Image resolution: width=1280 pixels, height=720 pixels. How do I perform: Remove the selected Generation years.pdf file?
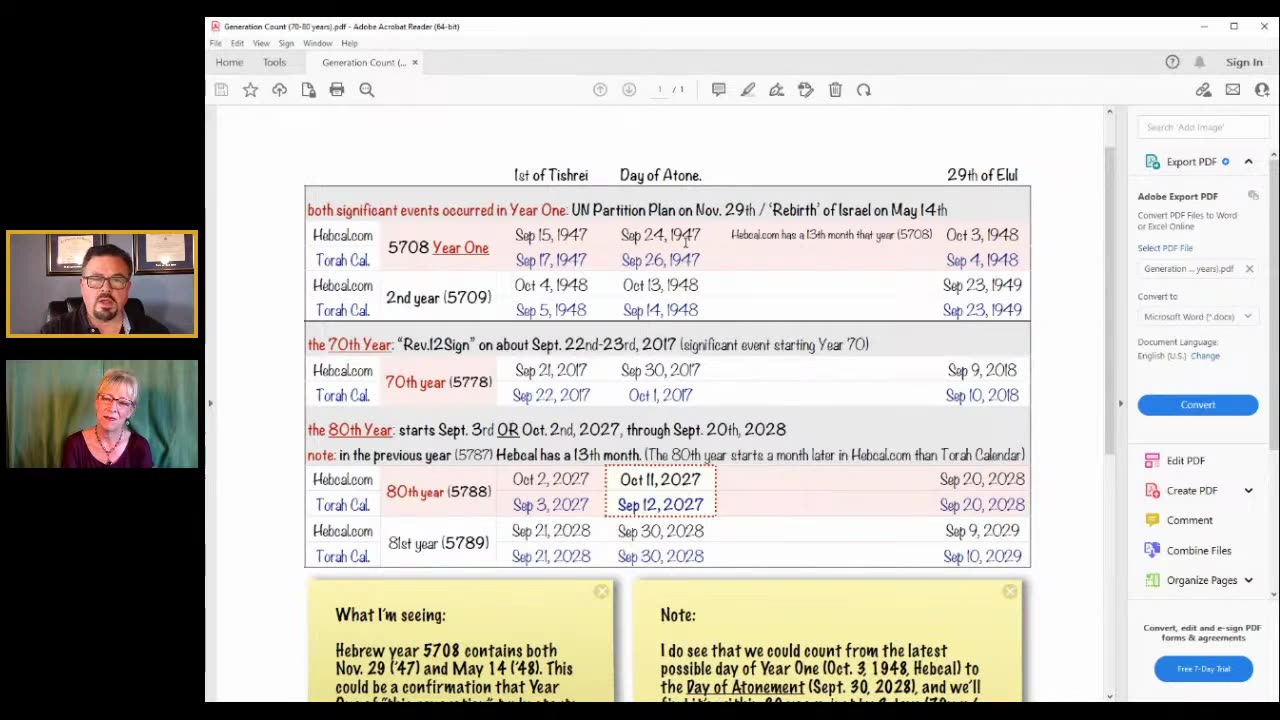click(x=1249, y=269)
